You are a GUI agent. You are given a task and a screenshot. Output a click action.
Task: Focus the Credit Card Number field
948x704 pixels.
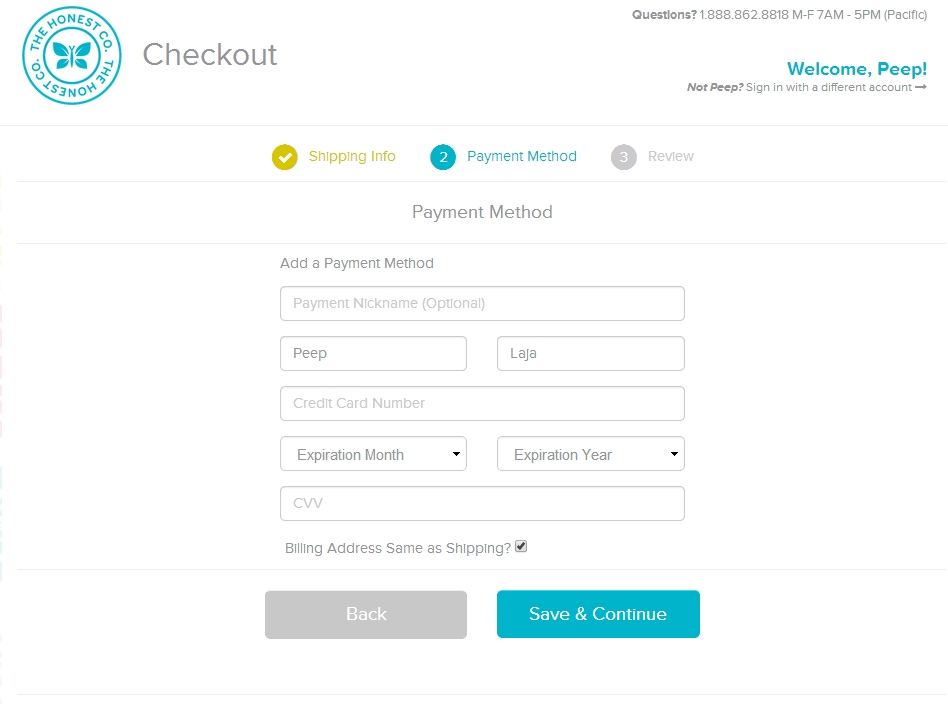(x=482, y=403)
